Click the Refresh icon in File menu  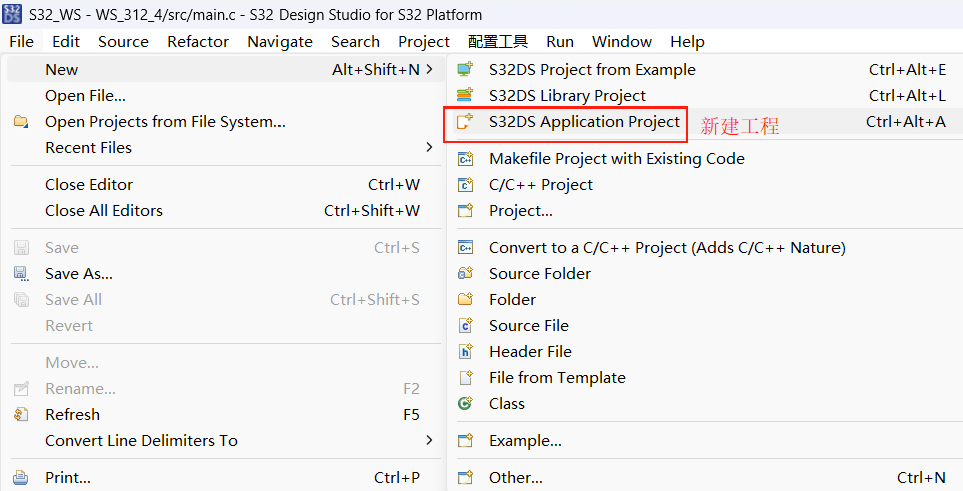coord(21,415)
